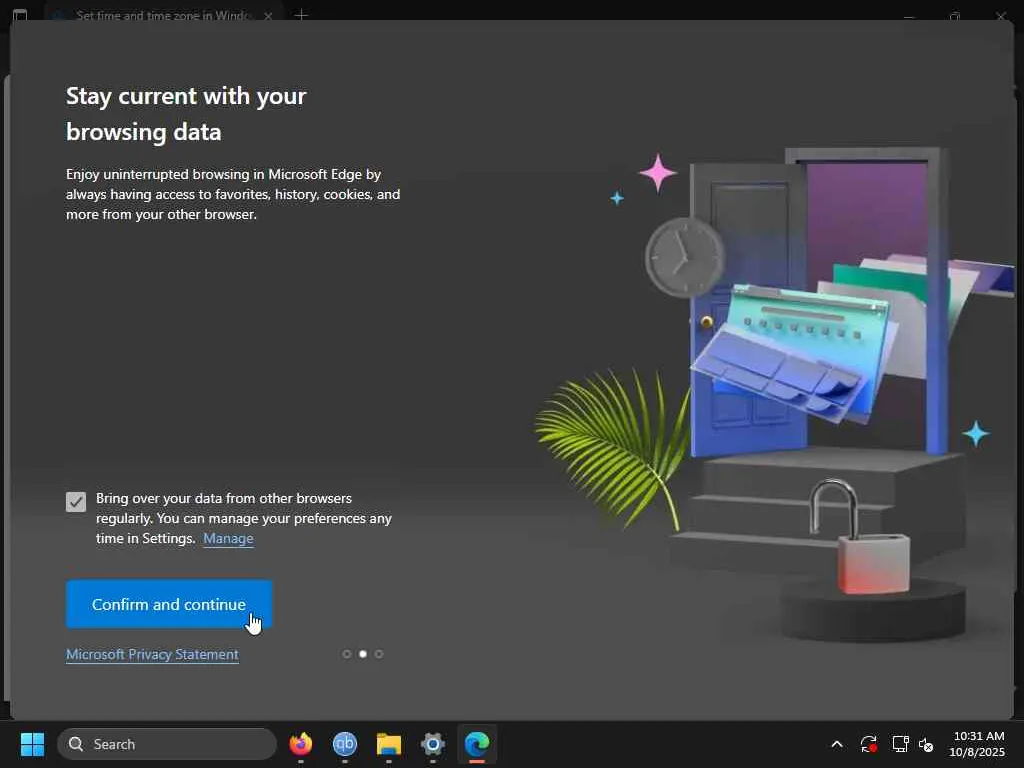Click the tab actions icon in Edge title bar
The height and width of the screenshot is (768, 1024).
pos(20,15)
